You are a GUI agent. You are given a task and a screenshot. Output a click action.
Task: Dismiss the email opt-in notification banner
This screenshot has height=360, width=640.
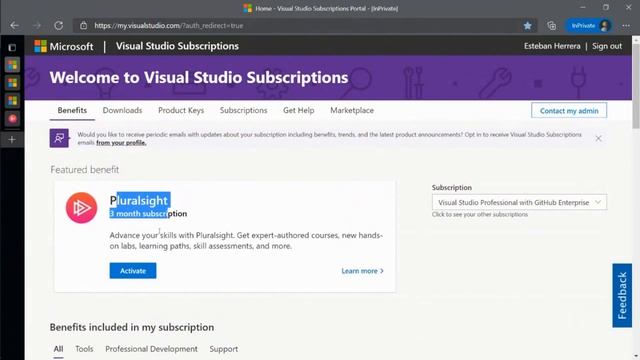pos(598,138)
